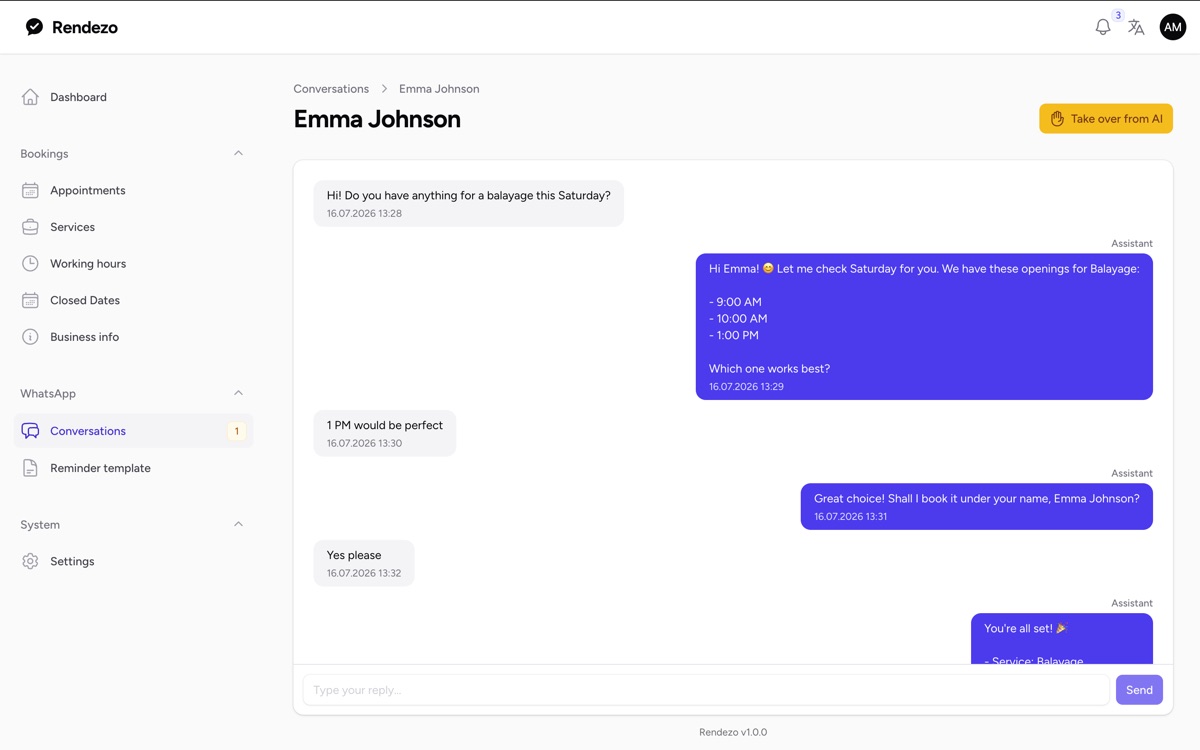The image size is (1200, 750).
Task: Open the AM user avatar menu
Action: (x=1173, y=27)
